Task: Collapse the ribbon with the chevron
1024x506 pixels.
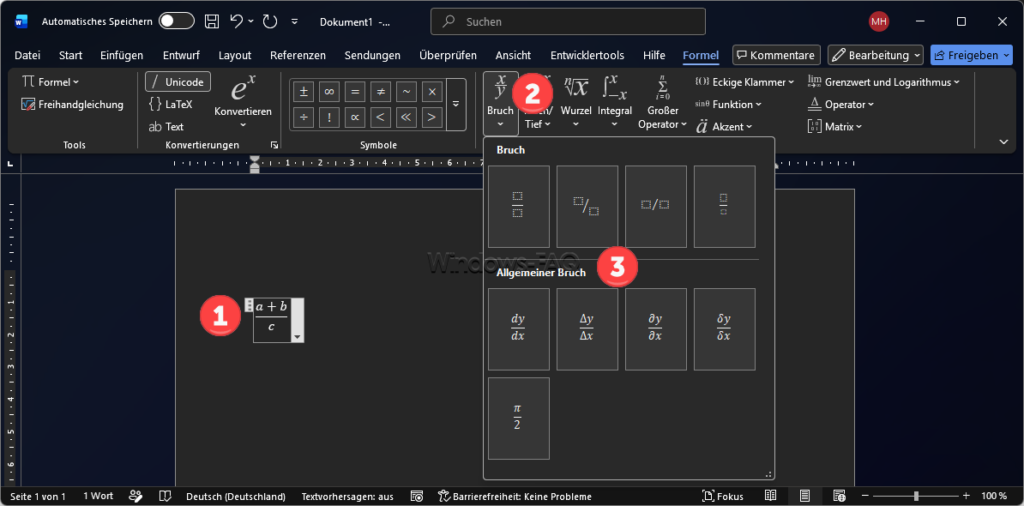Action: [x=1004, y=142]
